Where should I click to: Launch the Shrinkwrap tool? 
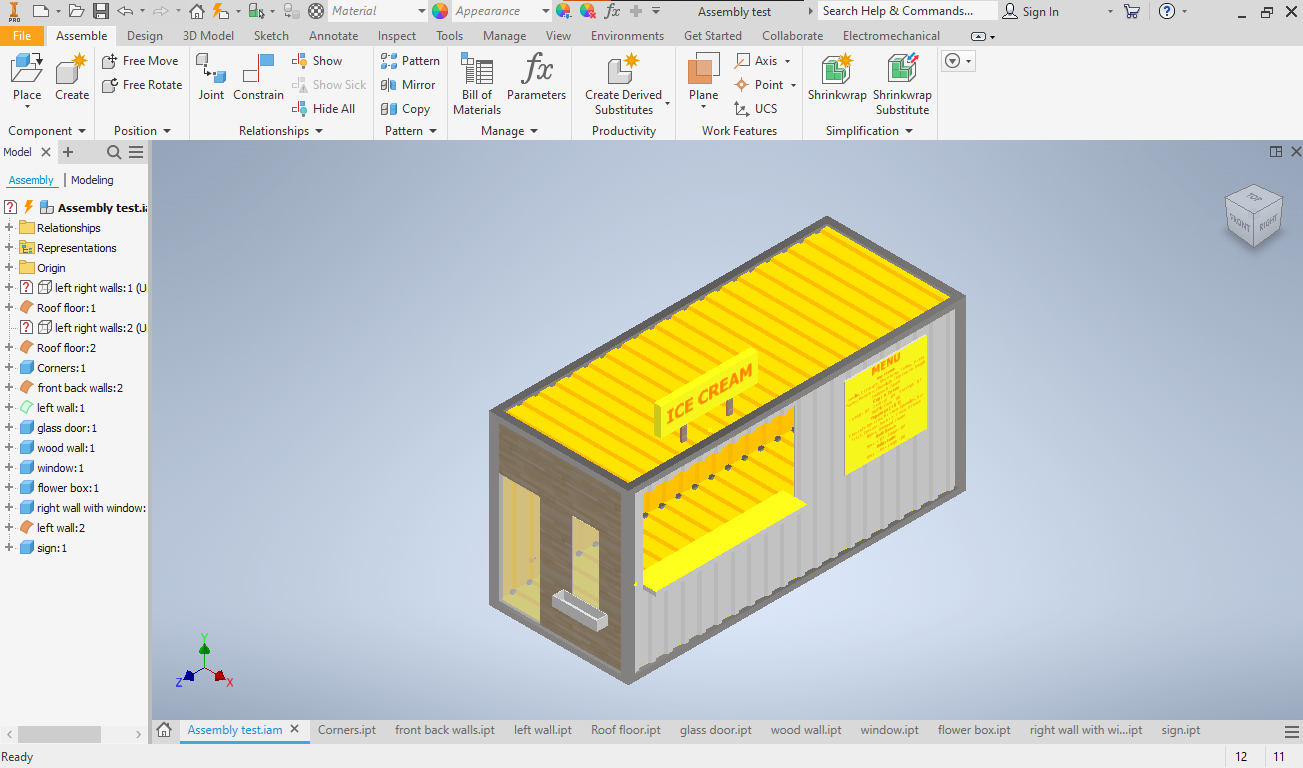[837, 79]
